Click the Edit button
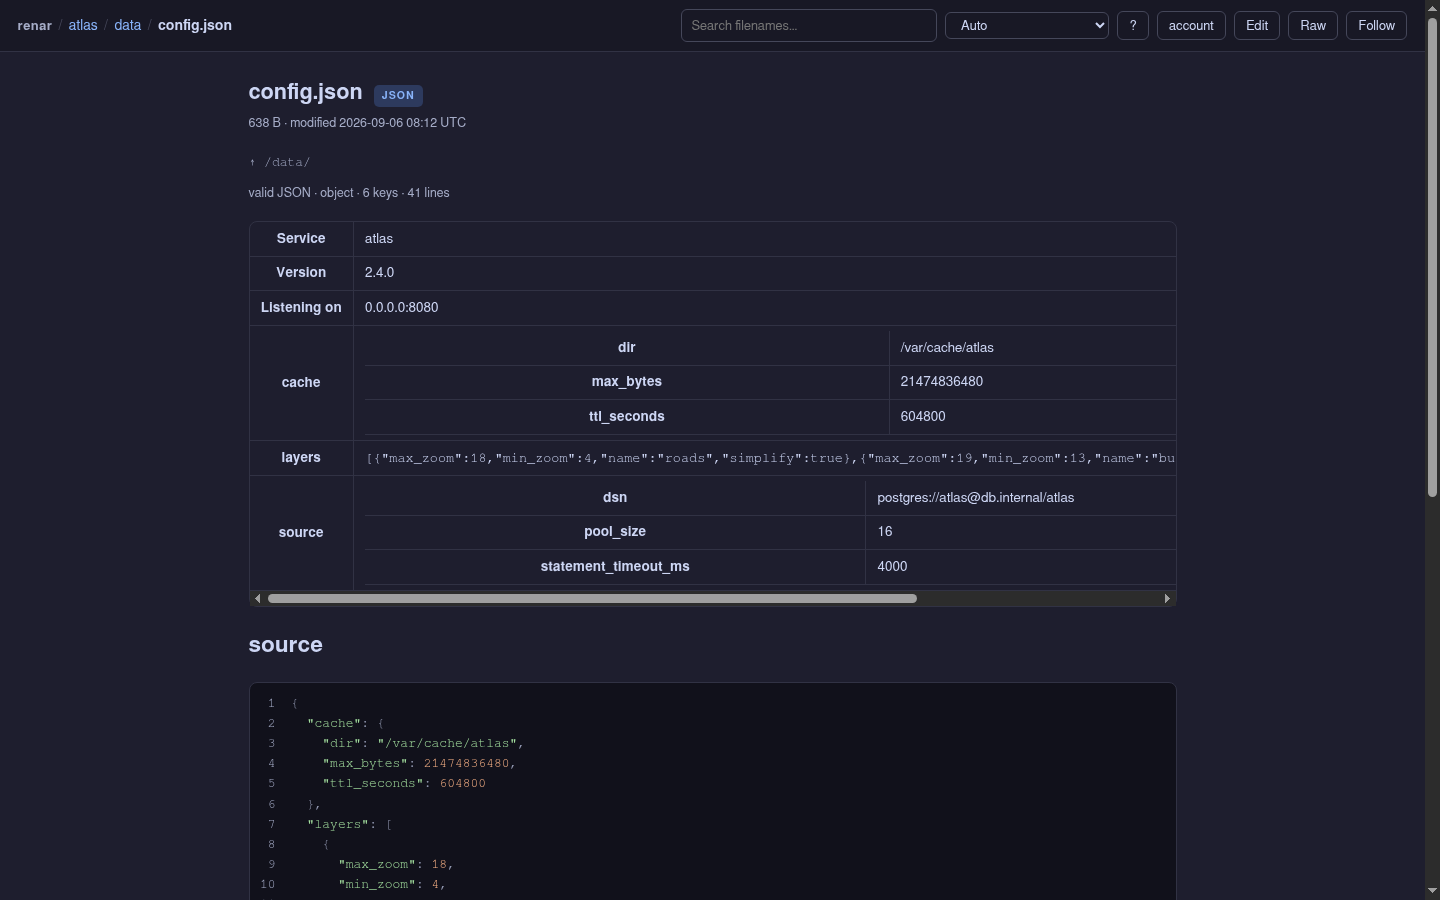Viewport: 1440px width, 900px height. [1257, 26]
